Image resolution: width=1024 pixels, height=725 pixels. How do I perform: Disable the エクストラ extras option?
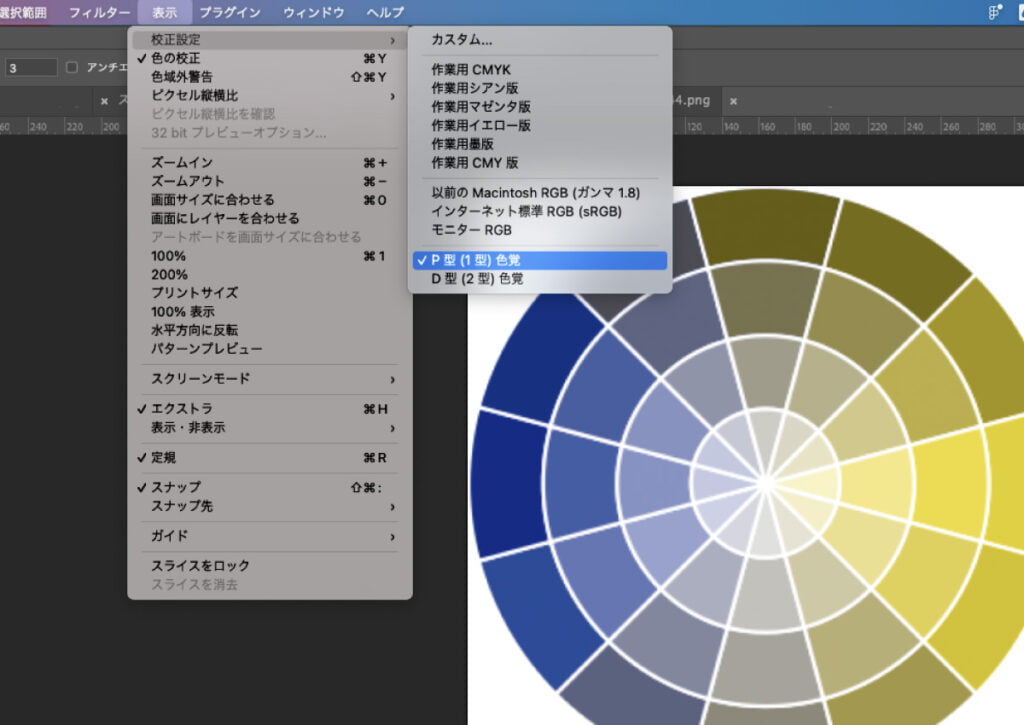click(x=181, y=409)
